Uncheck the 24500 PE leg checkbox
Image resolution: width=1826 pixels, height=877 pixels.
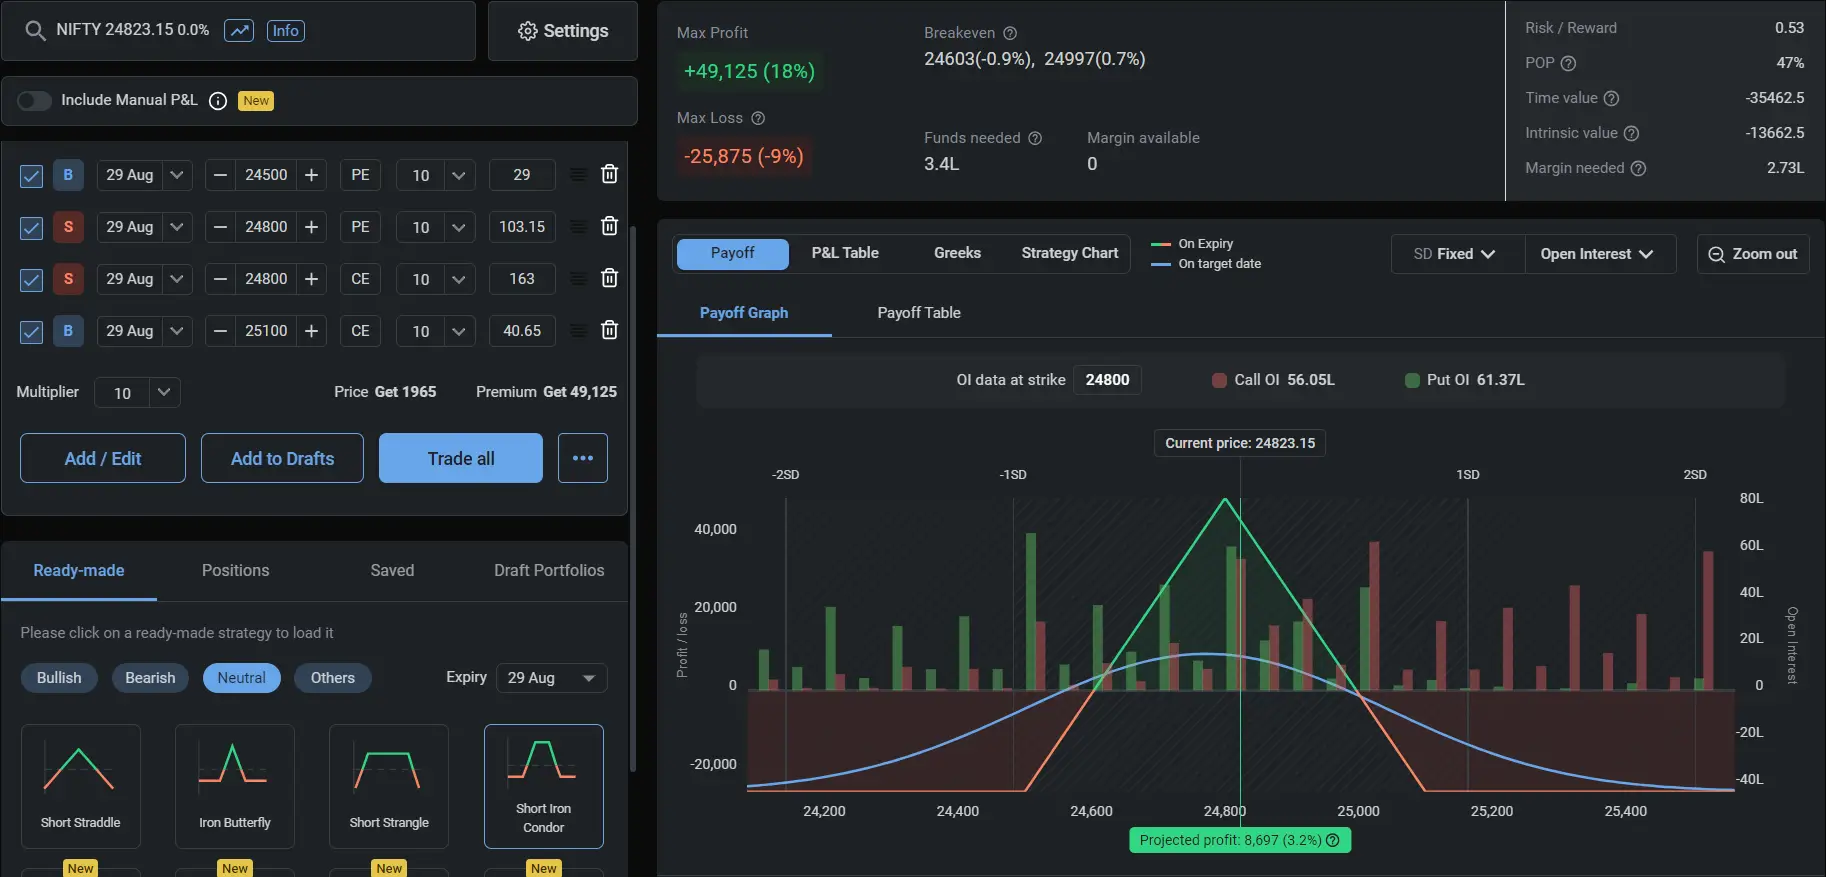click(31, 176)
